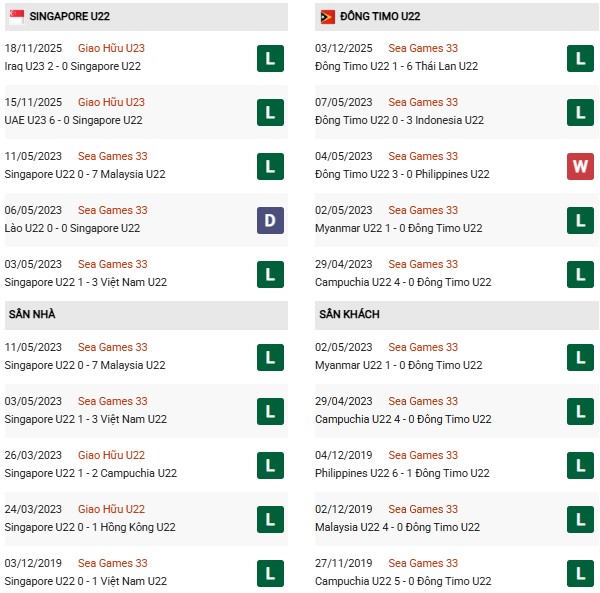Image resolution: width=600 pixels, height=593 pixels.
Task: Click L badge for UAE U23 match
Action: coord(269,112)
